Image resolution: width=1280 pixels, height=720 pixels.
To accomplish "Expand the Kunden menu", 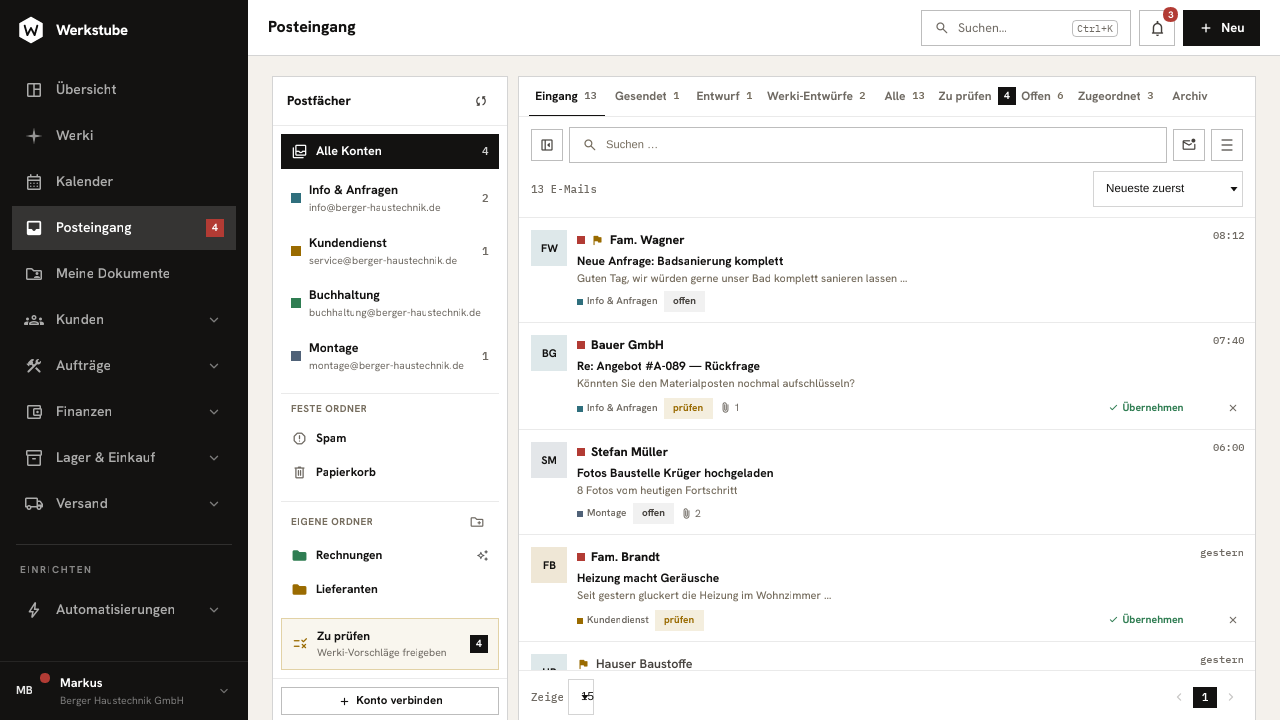I will 124,319.
